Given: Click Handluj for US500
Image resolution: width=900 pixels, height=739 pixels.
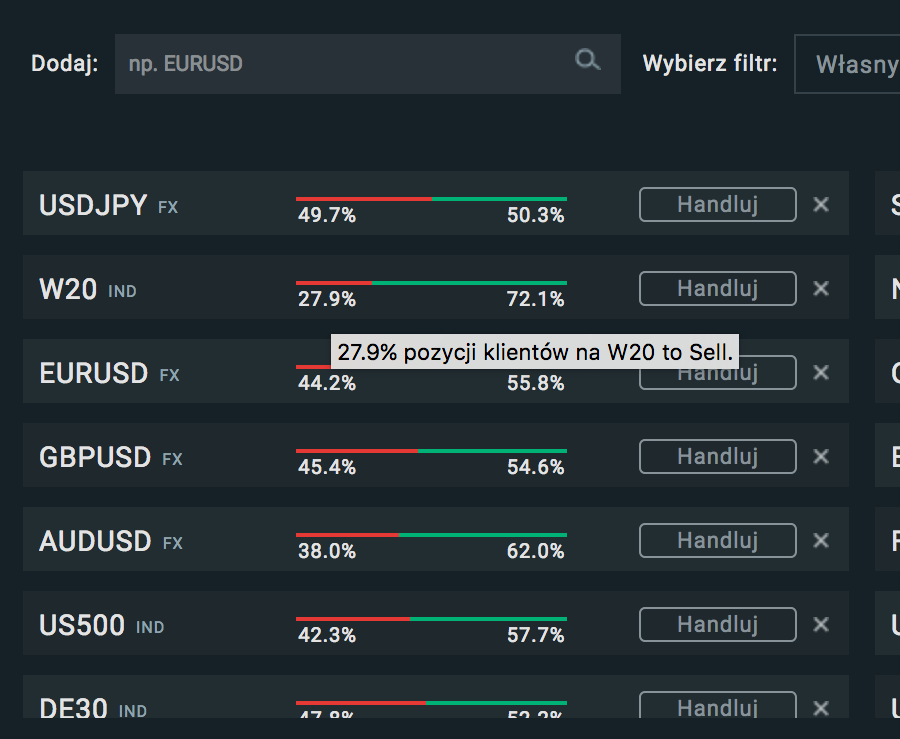Looking at the screenshot, I should click(717, 624).
